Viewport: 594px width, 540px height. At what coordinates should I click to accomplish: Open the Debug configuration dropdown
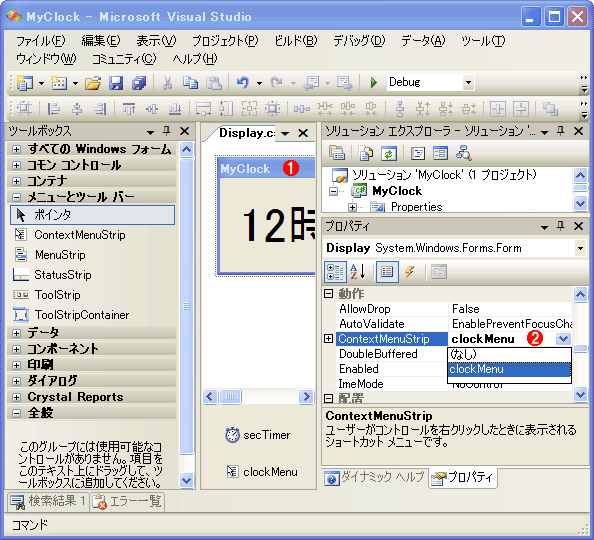[x=469, y=82]
